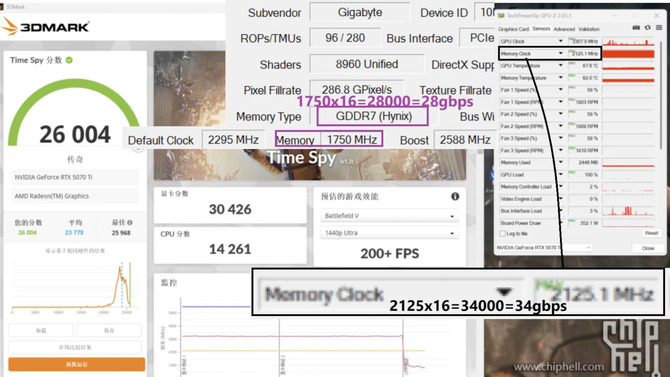Screen dimensions: 670x377
Task: Click the Reset button in GPU-Z
Action: click(x=651, y=233)
